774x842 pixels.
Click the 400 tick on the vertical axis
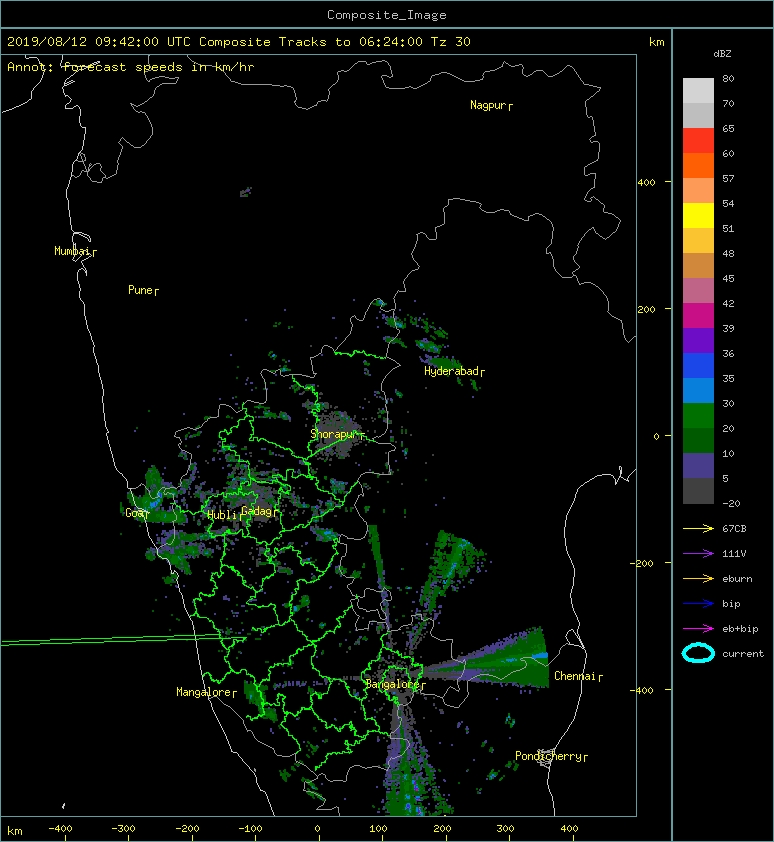[647, 182]
